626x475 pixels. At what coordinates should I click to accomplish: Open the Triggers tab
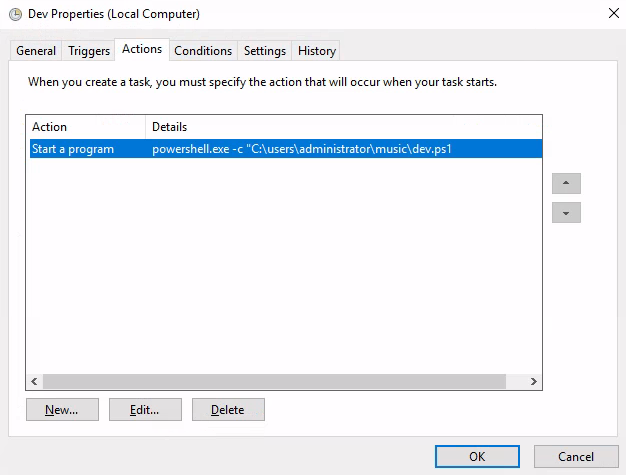tap(89, 51)
